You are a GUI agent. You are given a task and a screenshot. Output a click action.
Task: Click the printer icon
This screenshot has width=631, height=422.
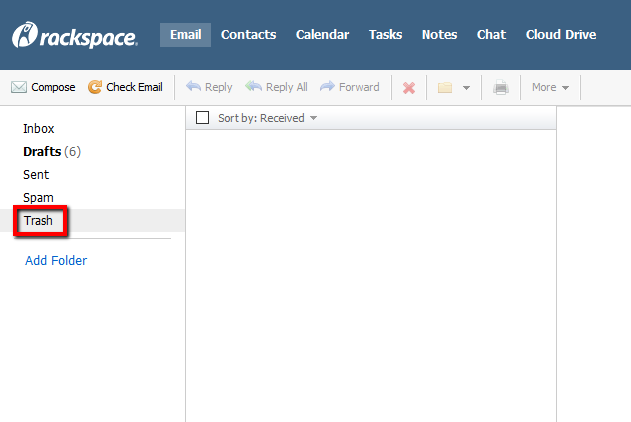tap(501, 87)
